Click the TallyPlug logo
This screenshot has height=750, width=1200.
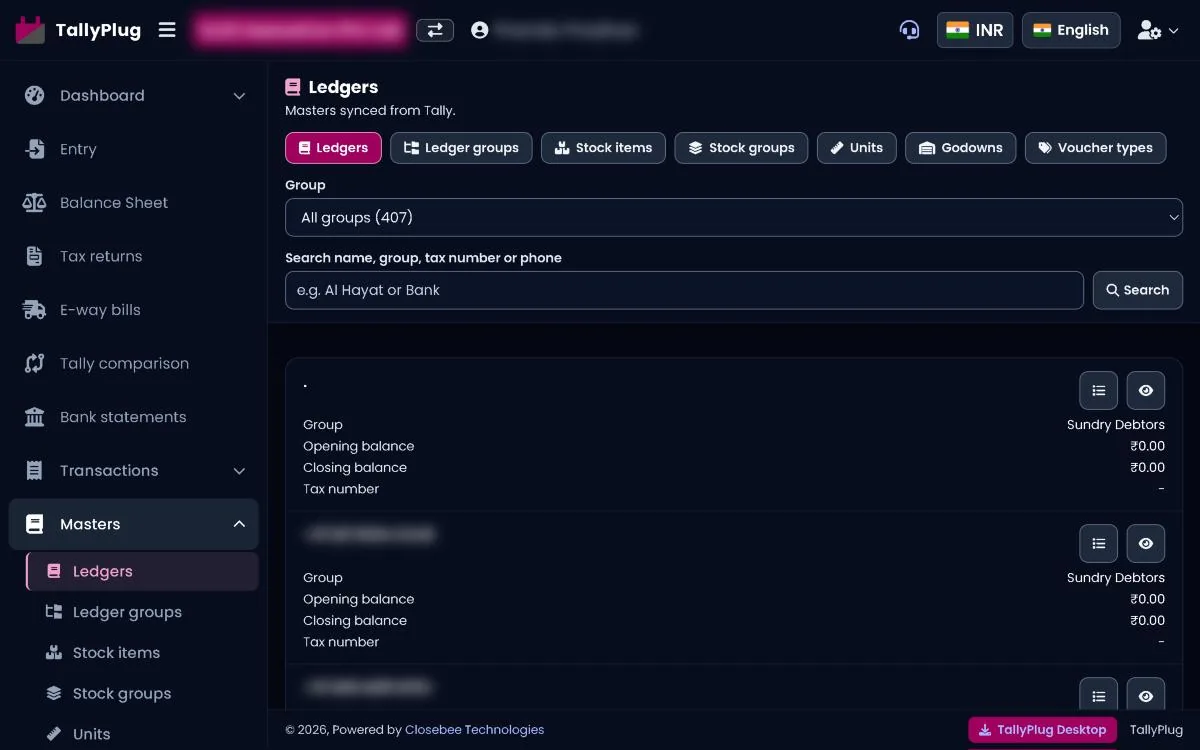point(78,30)
